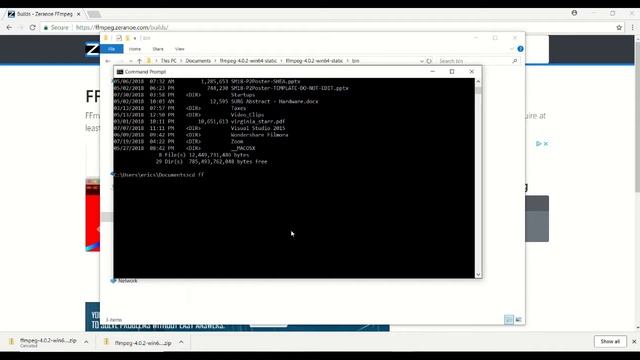
Task: Expand the completed download's options chevron
Action: (x=181, y=342)
